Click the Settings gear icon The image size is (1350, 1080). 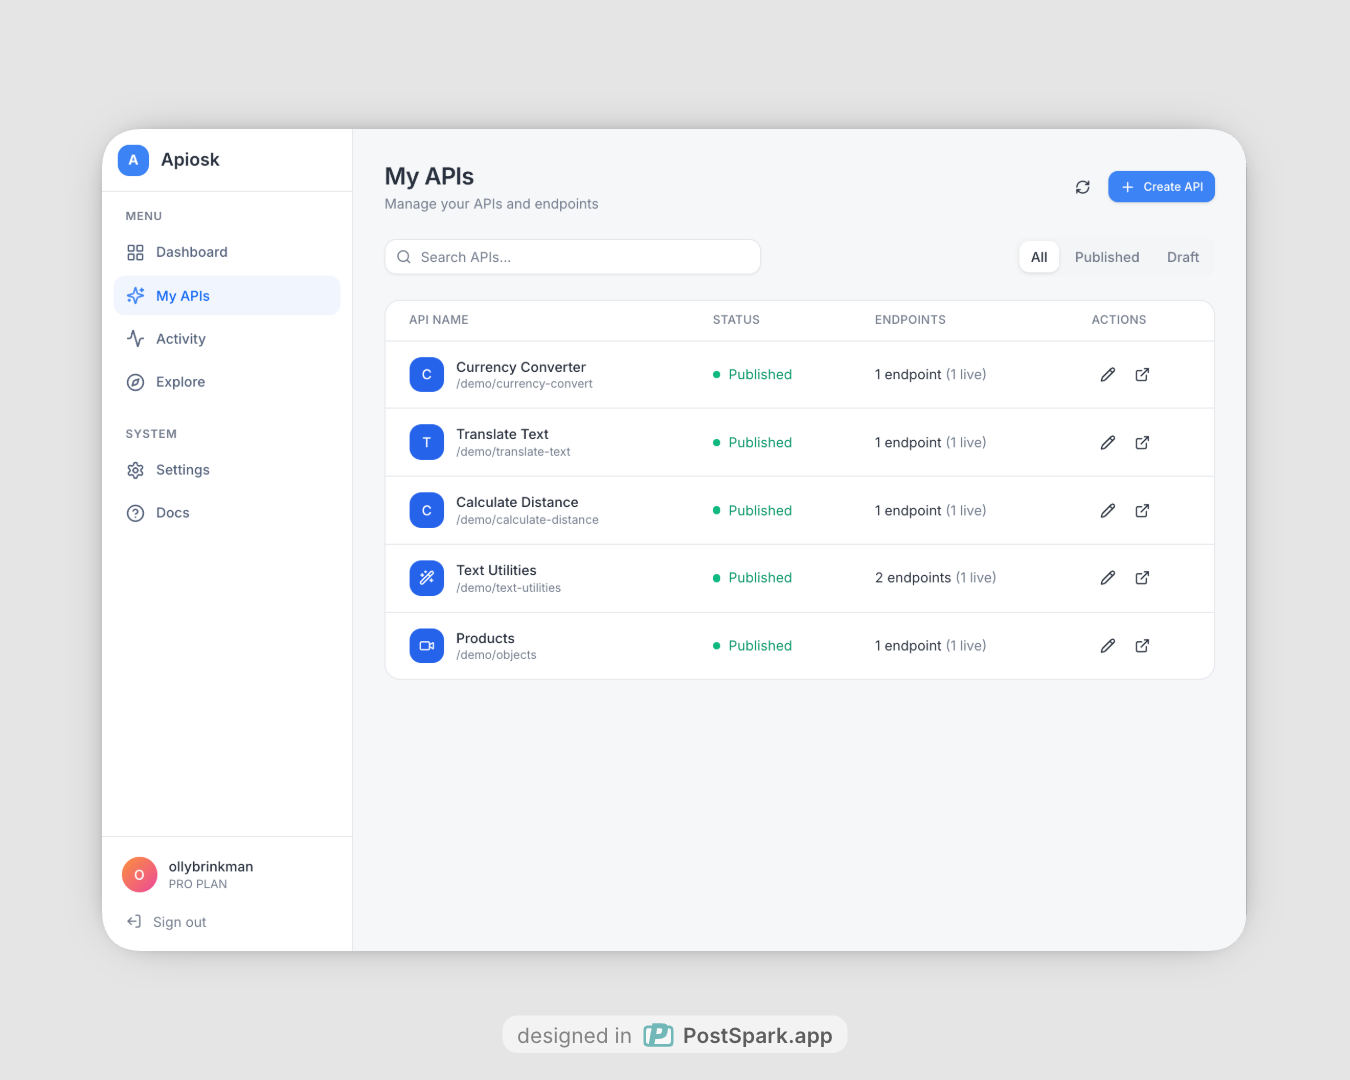[135, 469]
